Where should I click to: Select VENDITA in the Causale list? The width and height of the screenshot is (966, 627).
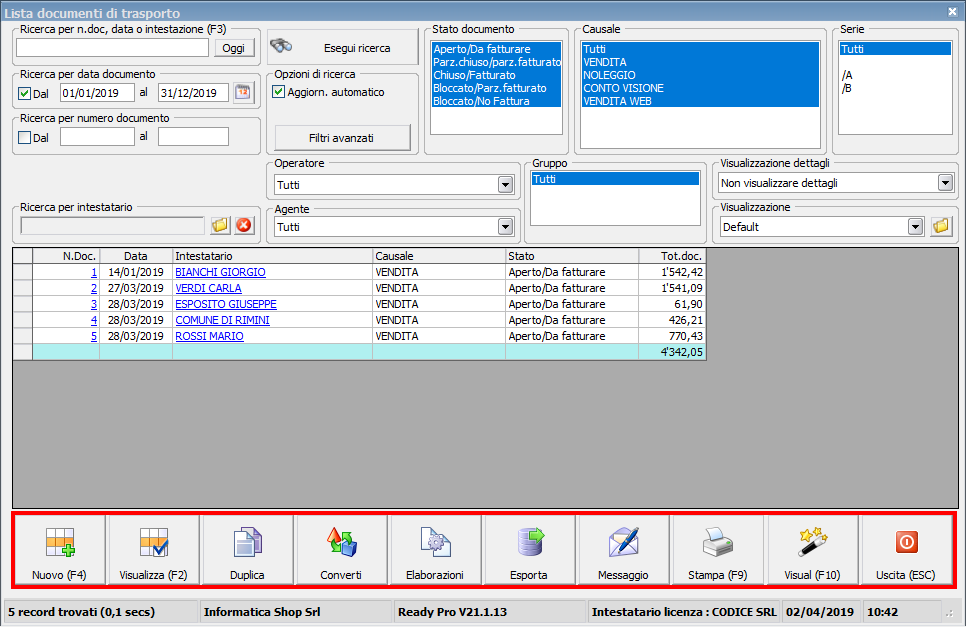[x=700, y=62]
